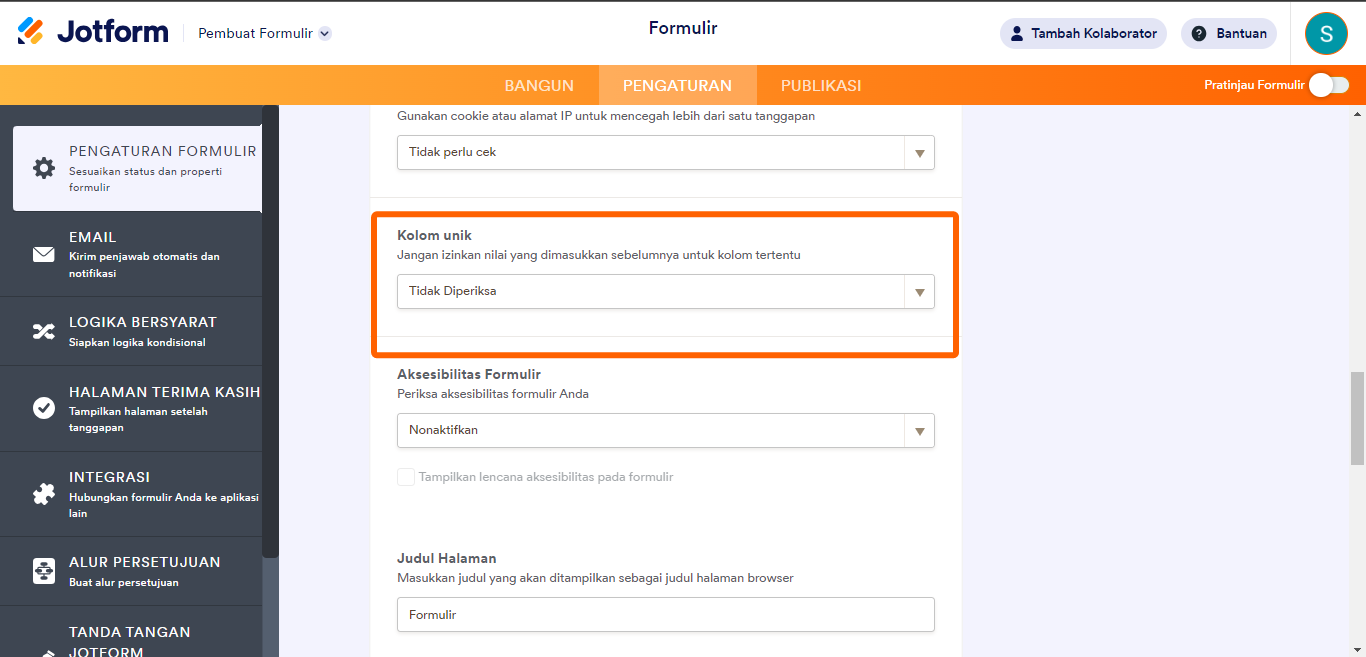This screenshot has width=1366, height=657.
Task: Click the Tambah Kolaborator button
Action: [1083, 33]
